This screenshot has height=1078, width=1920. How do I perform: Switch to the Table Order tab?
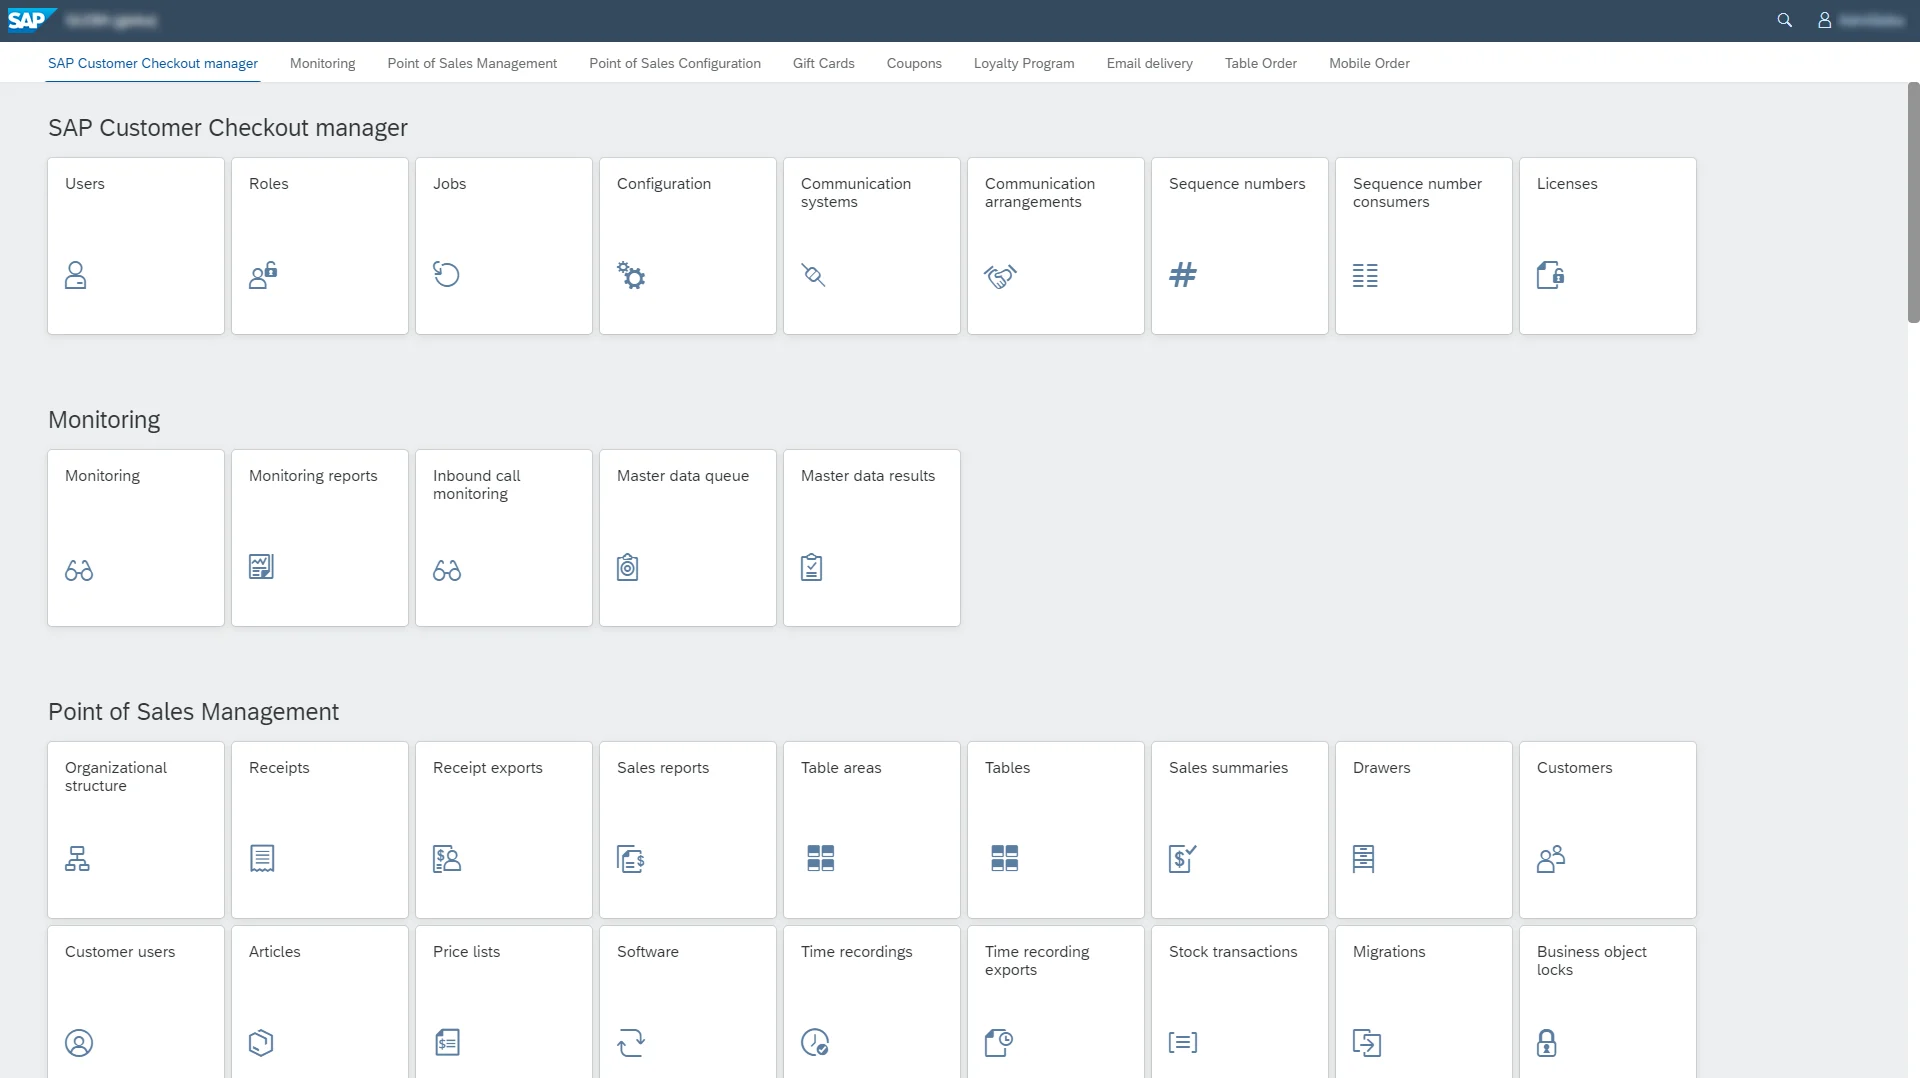coord(1261,63)
